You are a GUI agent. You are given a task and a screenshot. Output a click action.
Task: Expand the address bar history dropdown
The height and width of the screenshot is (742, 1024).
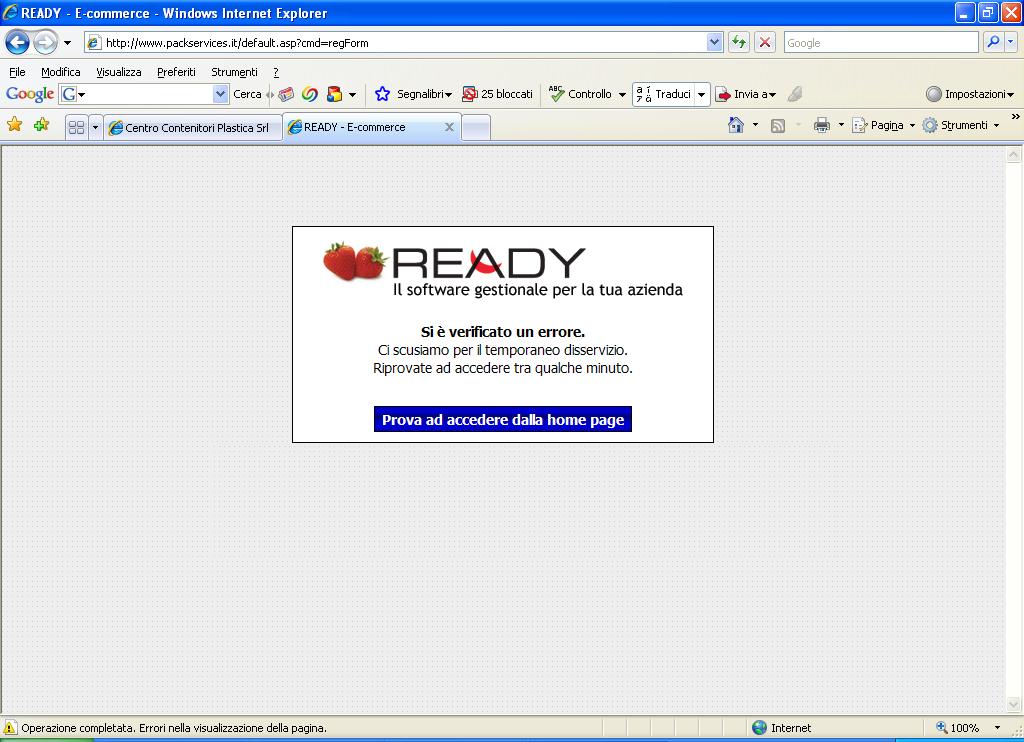tap(714, 43)
